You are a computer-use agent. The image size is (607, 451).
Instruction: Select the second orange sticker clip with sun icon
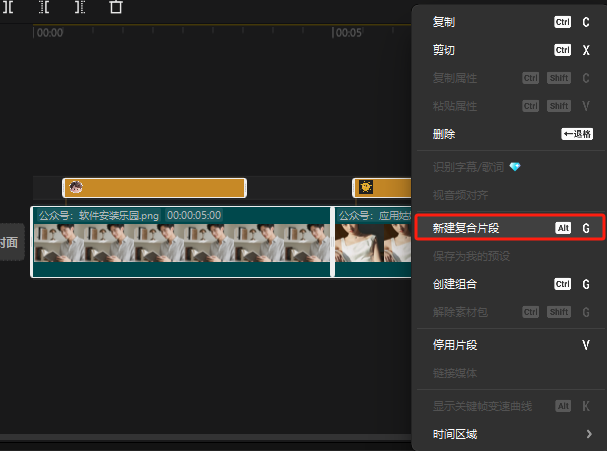pyautogui.click(x=382, y=187)
